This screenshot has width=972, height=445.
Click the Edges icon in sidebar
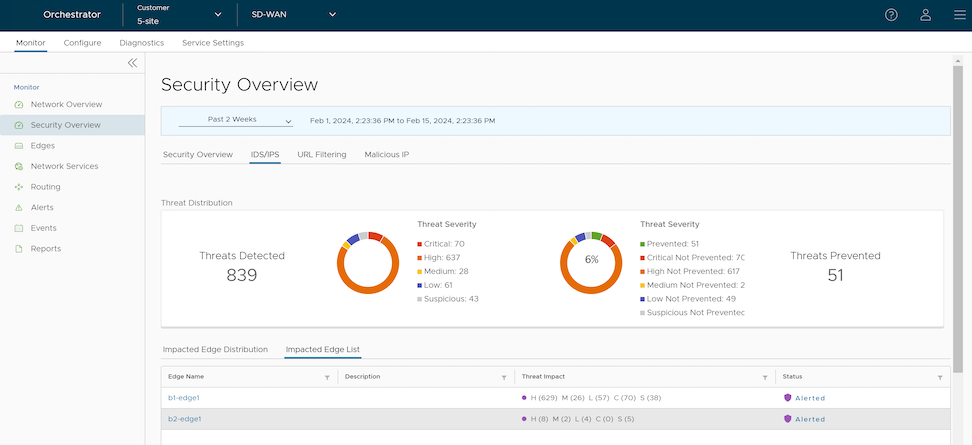[x=18, y=146]
